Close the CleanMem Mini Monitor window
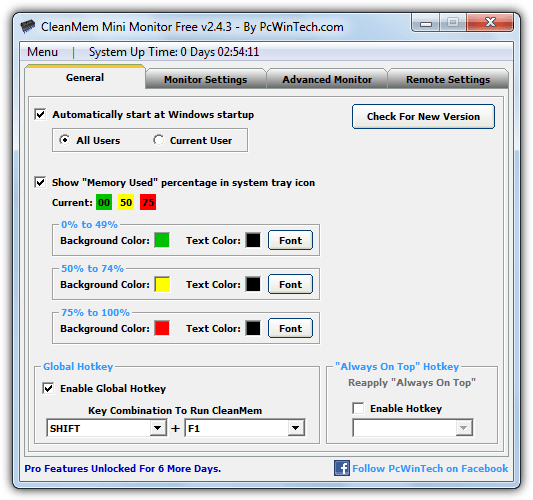 pyautogui.click(x=490, y=23)
